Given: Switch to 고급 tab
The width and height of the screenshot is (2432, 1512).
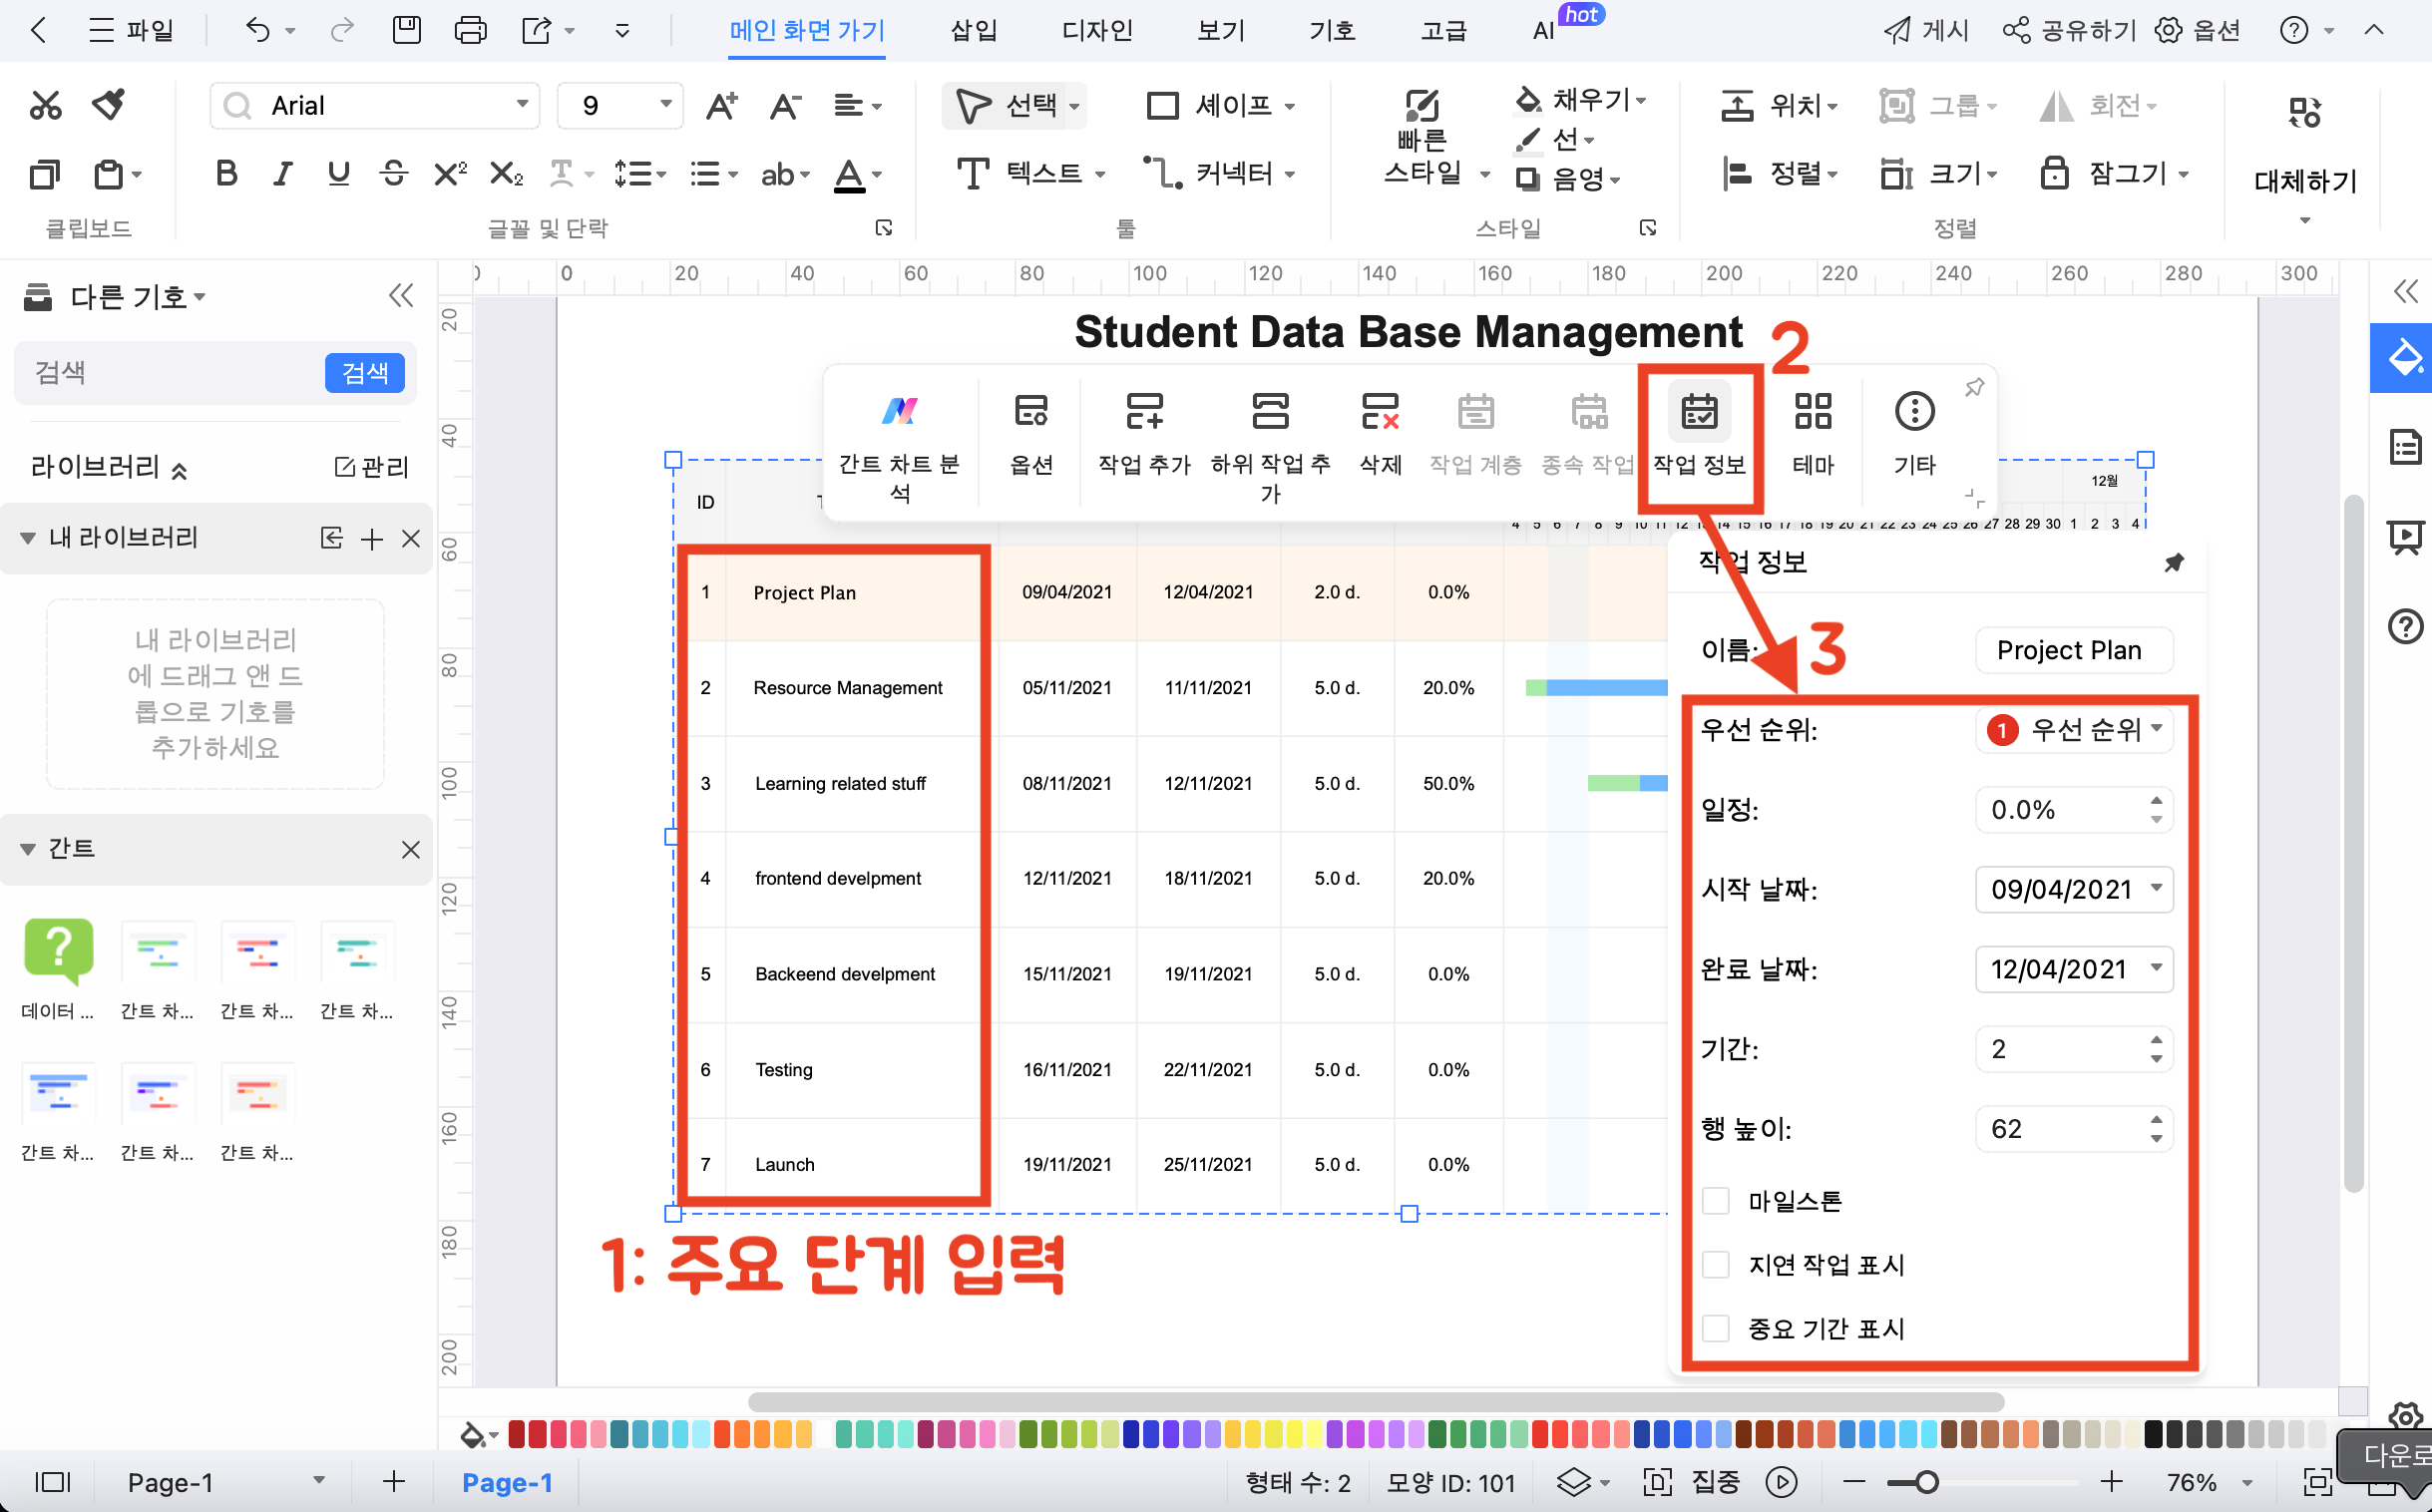Looking at the screenshot, I should [1444, 30].
